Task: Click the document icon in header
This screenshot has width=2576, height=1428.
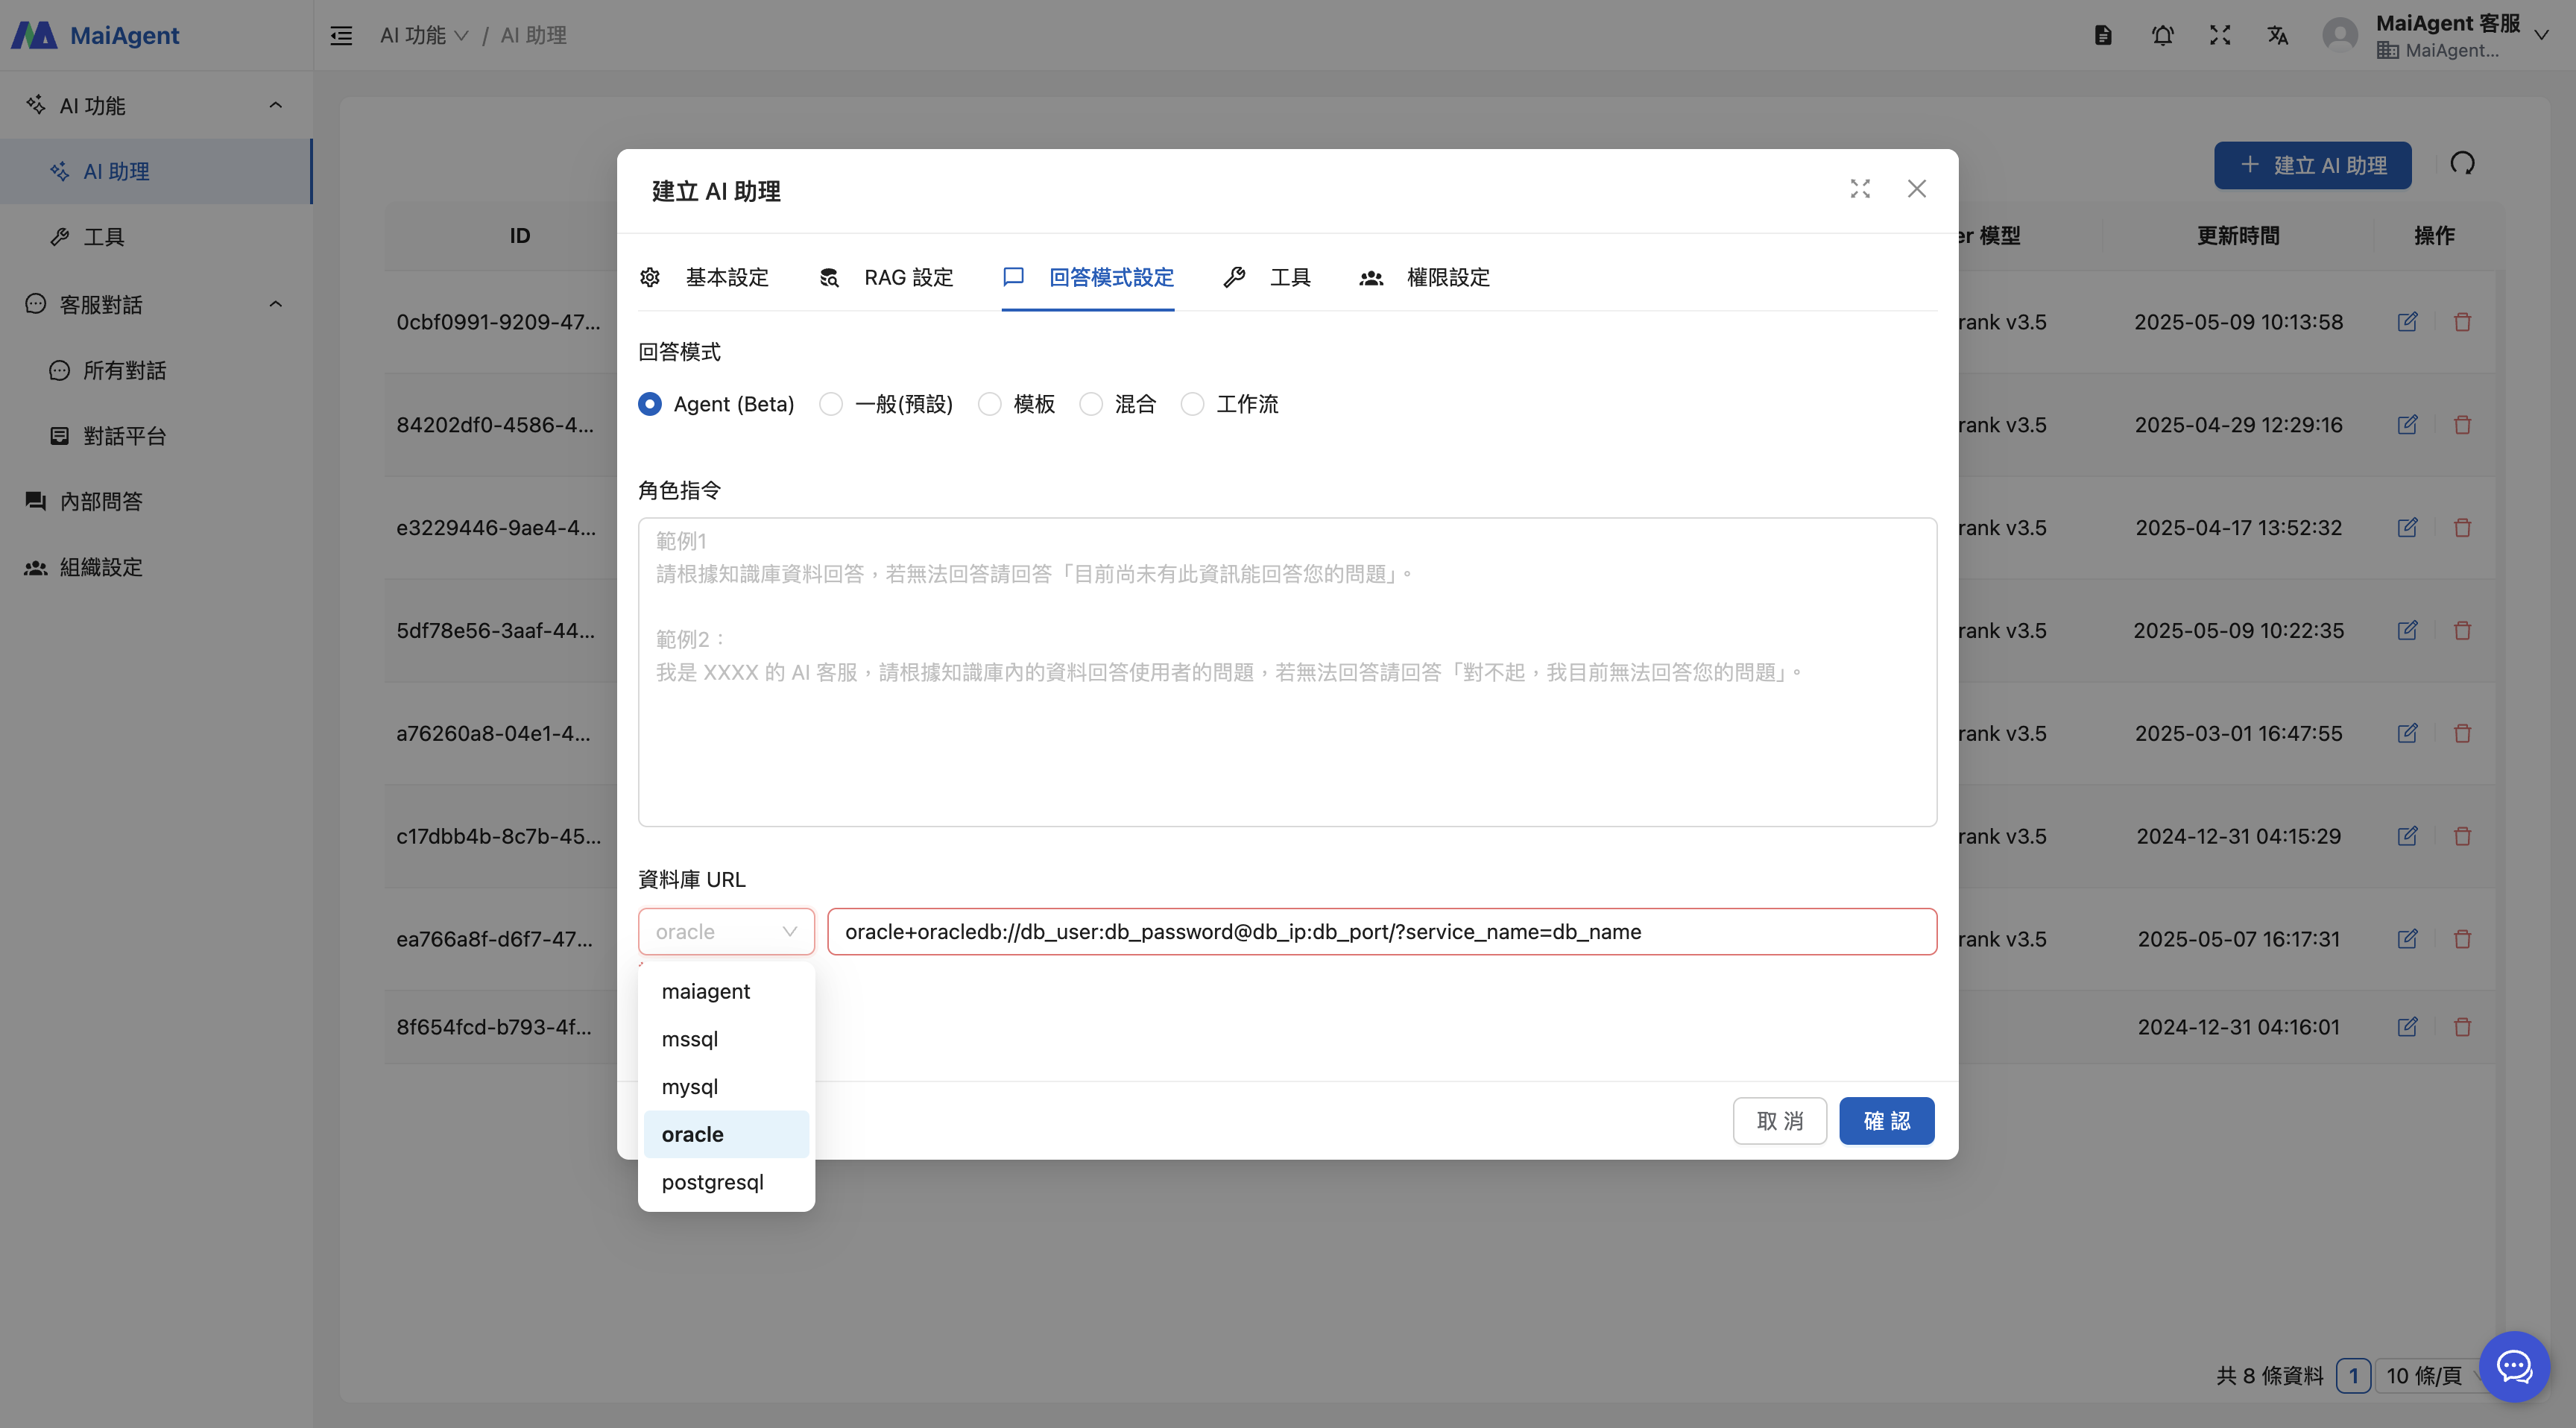Action: pos(2103,36)
